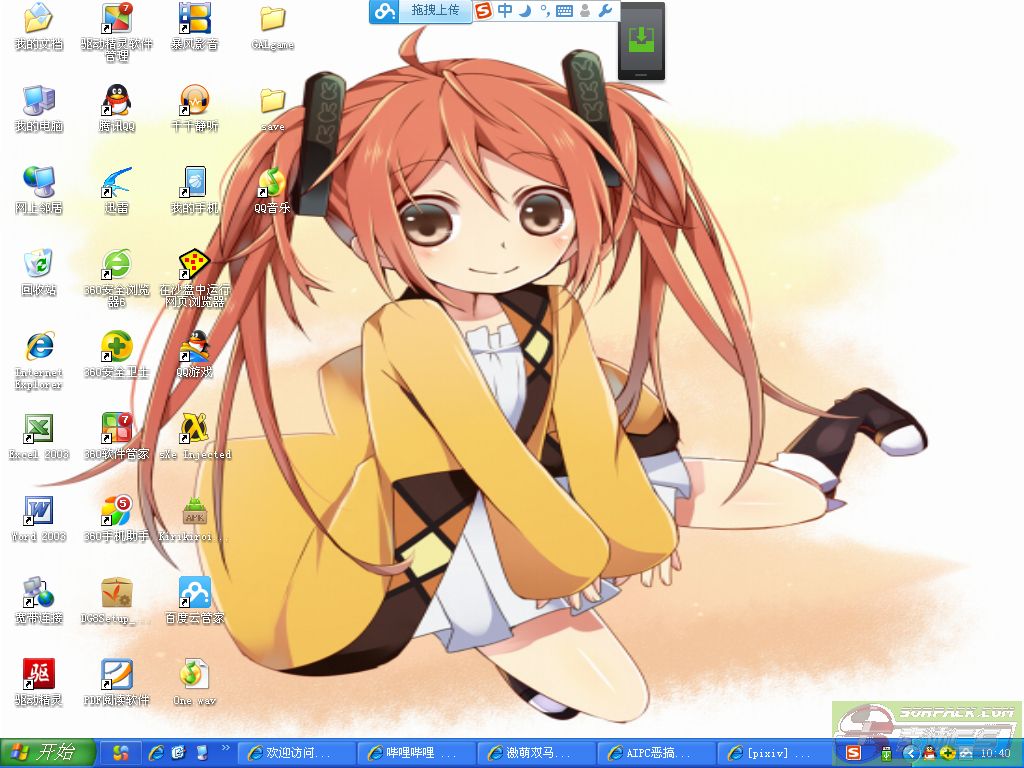Viewport: 1024px width, 768px height.
Task: Open the Baofeng player (暴风影音) icon
Action: (x=194, y=19)
